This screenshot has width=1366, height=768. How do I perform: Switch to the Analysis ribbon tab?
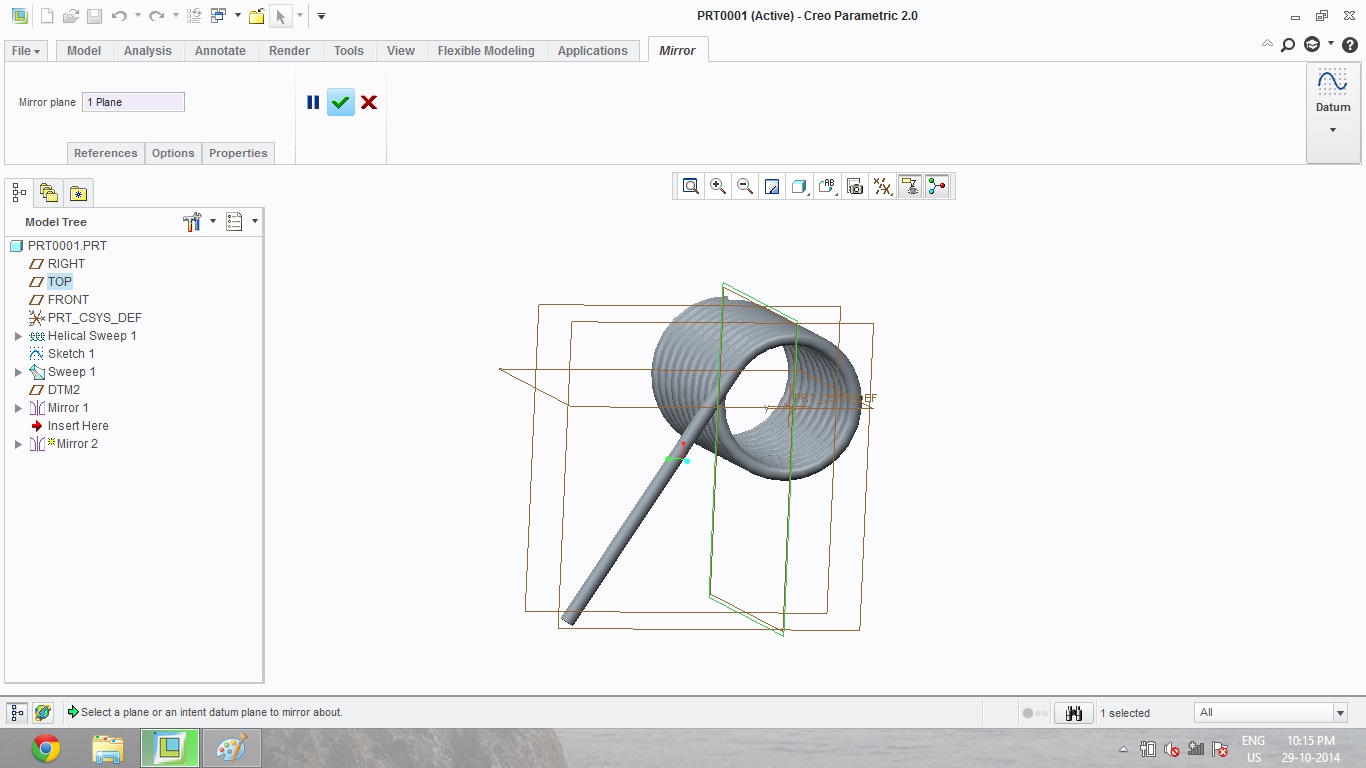(x=147, y=51)
